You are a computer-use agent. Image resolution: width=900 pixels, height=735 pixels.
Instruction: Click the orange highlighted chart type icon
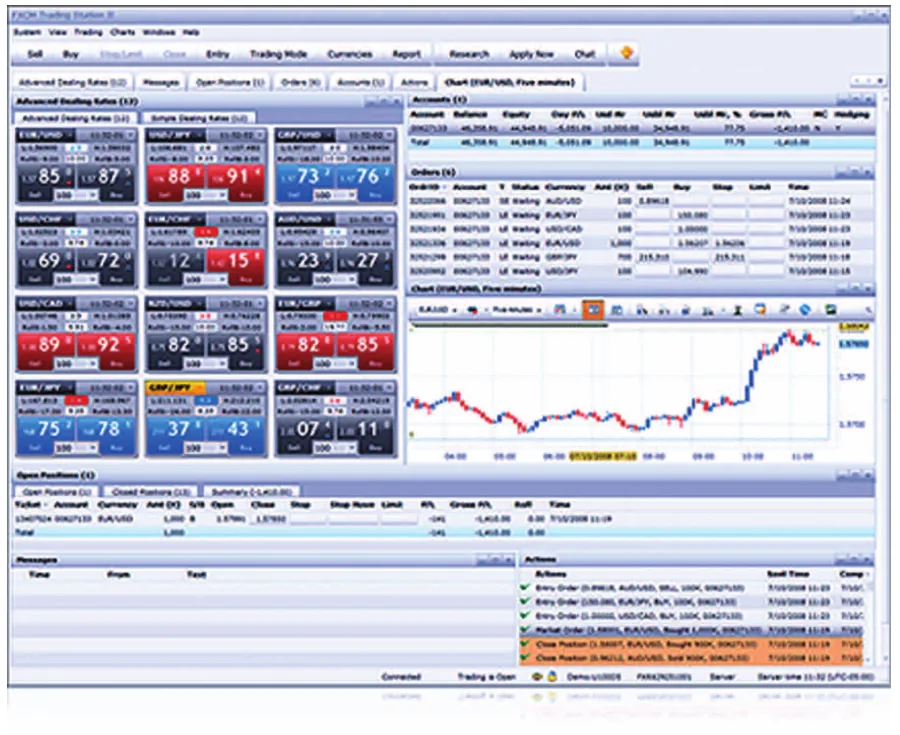point(593,310)
